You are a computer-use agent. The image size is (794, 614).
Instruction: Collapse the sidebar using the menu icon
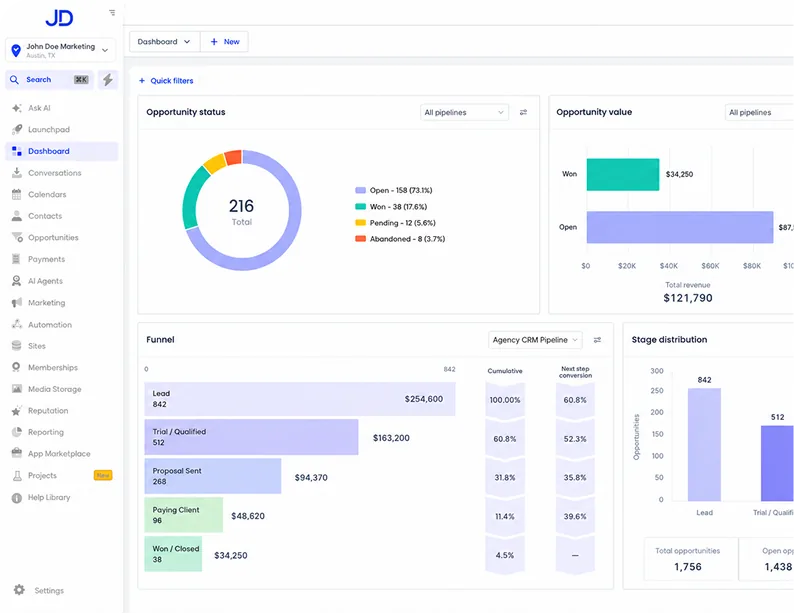point(112,13)
